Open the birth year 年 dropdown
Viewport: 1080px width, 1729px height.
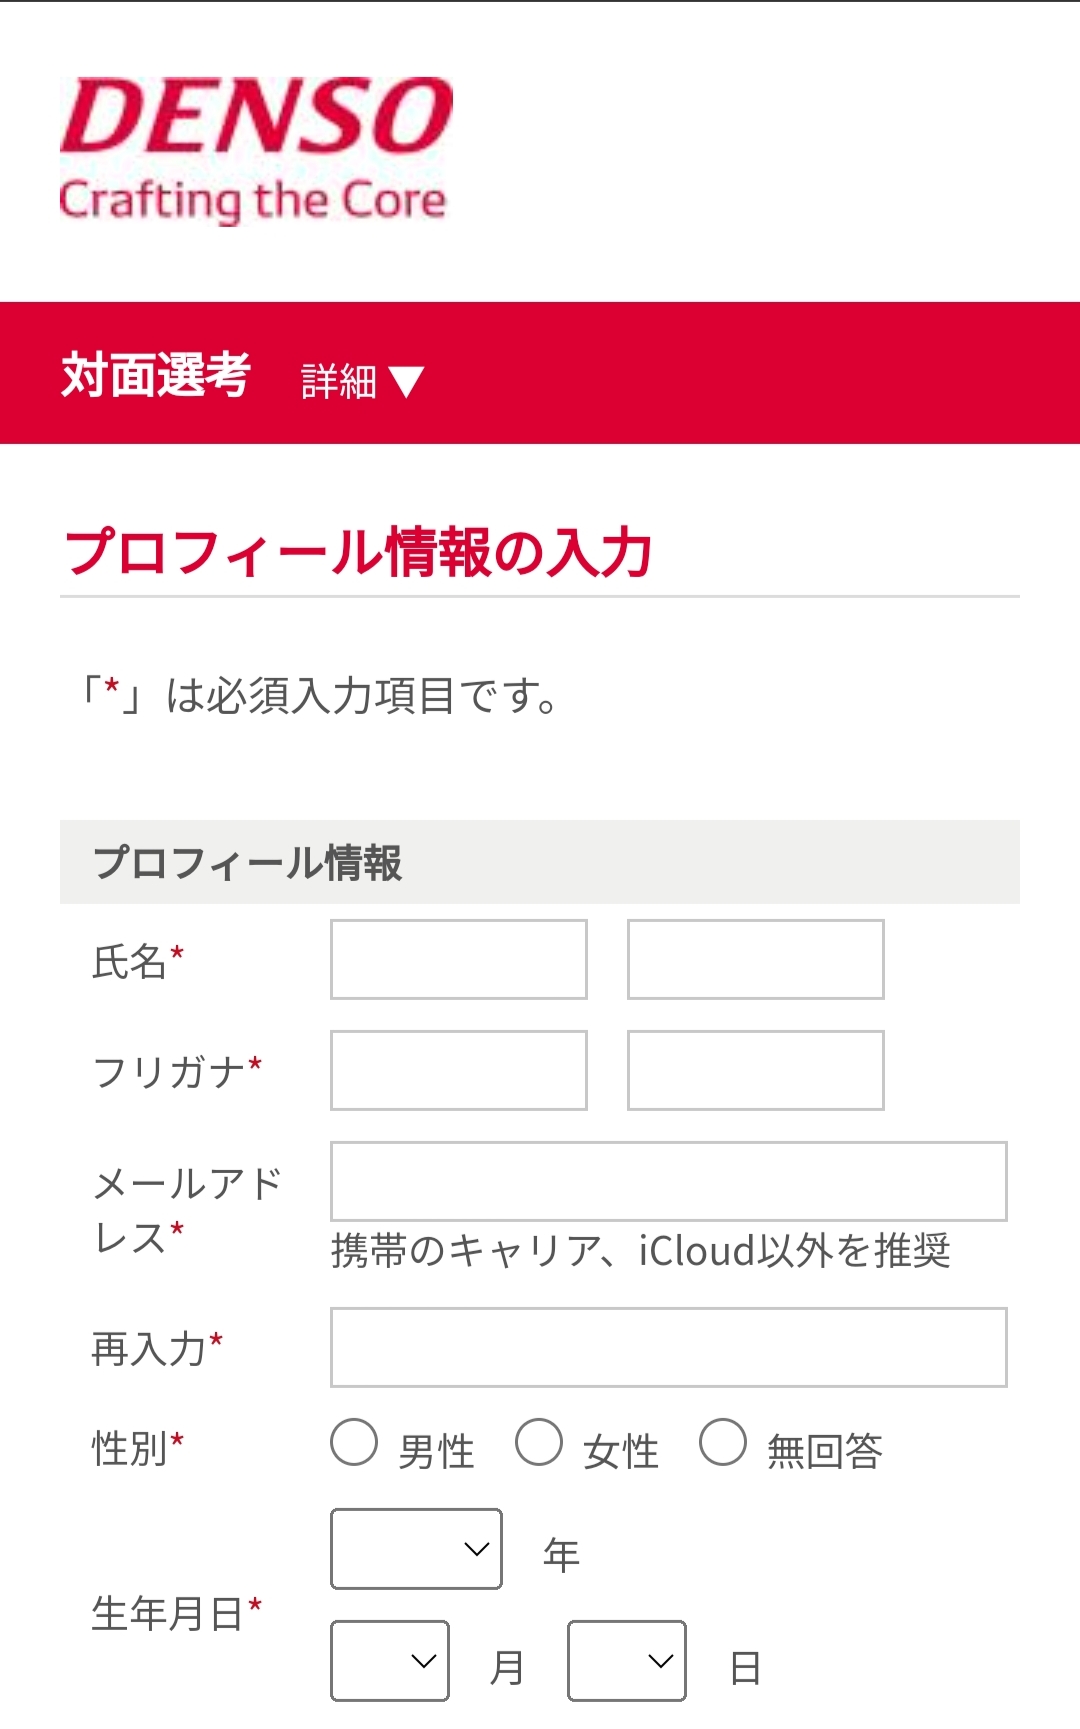[x=417, y=1549]
